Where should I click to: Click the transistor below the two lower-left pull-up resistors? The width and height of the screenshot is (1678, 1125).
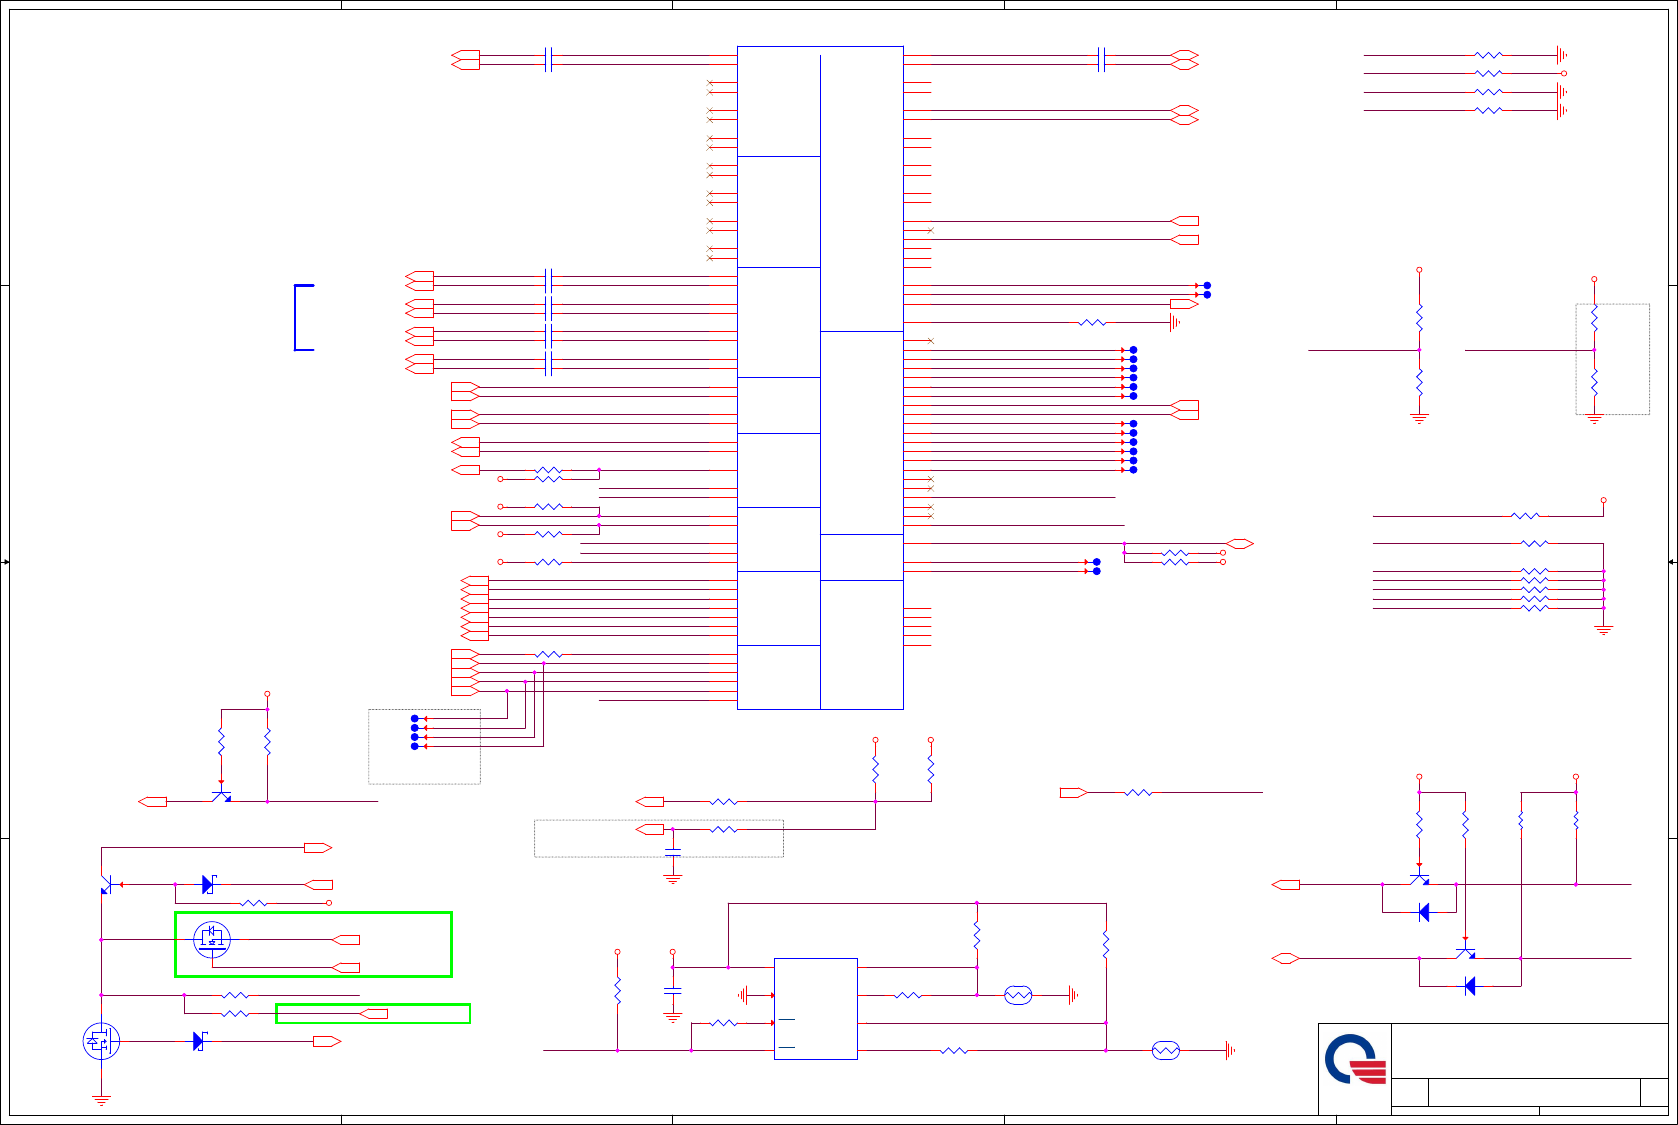pyautogui.click(x=222, y=796)
